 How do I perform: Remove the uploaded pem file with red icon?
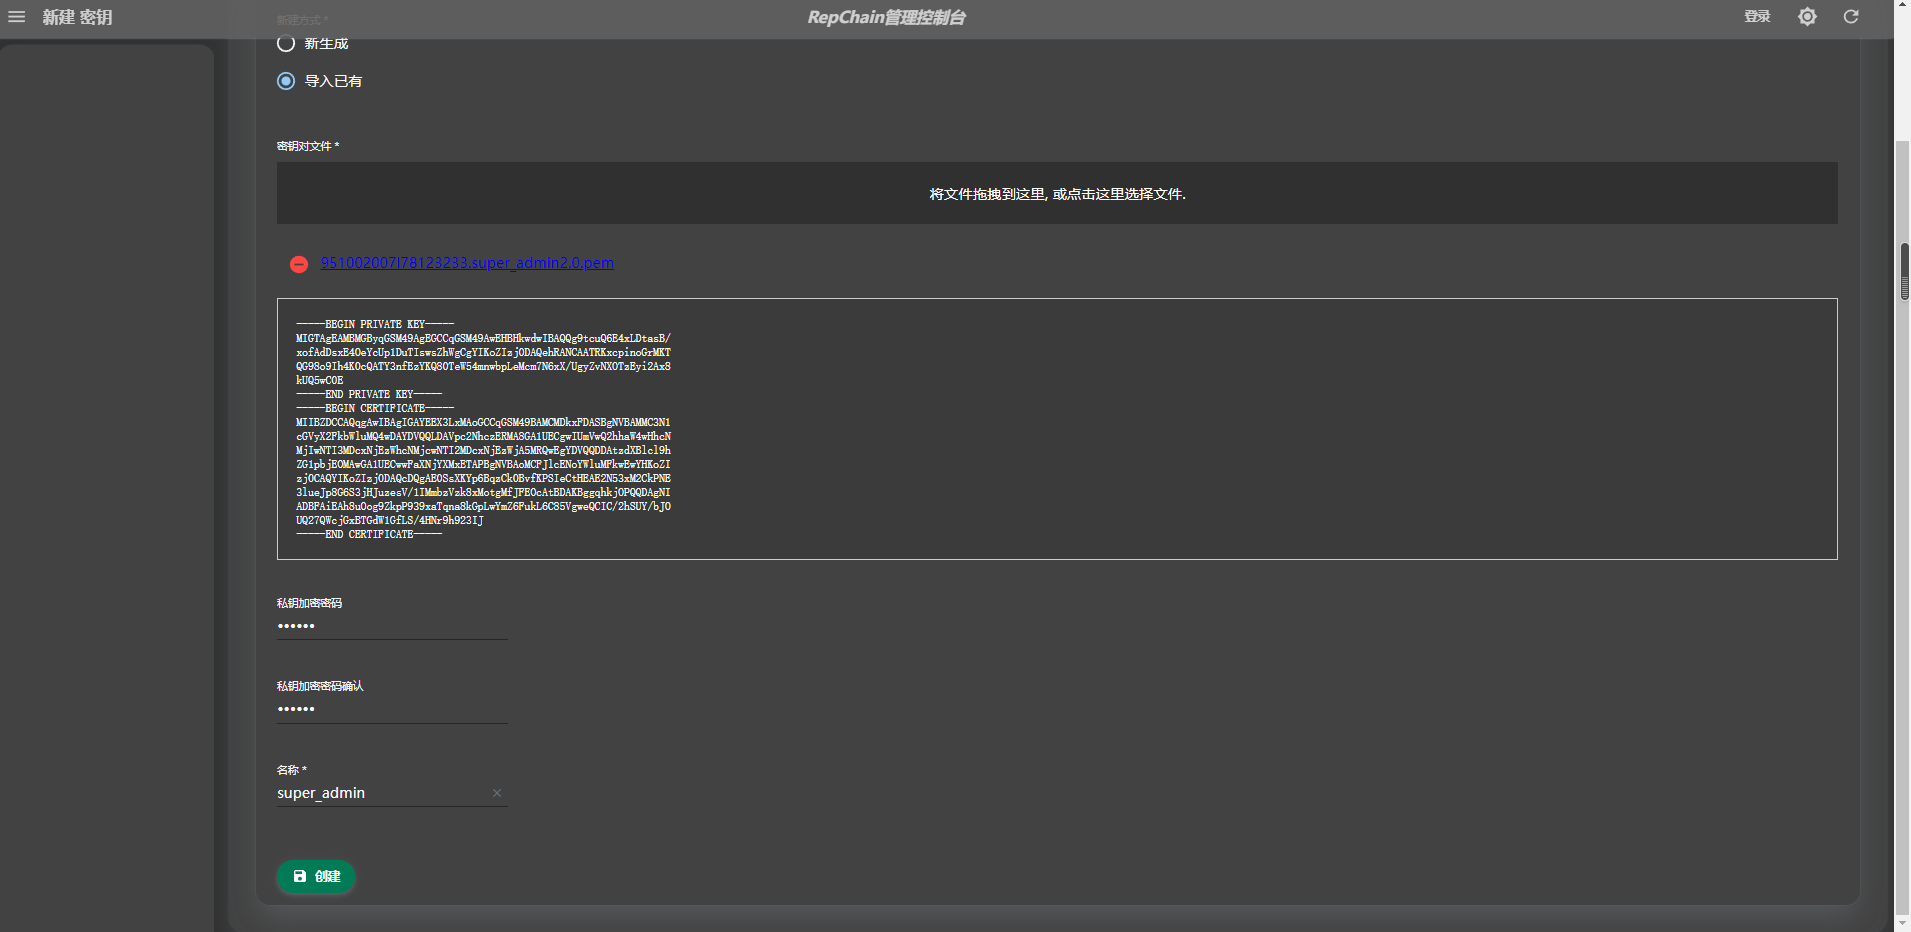click(299, 264)
